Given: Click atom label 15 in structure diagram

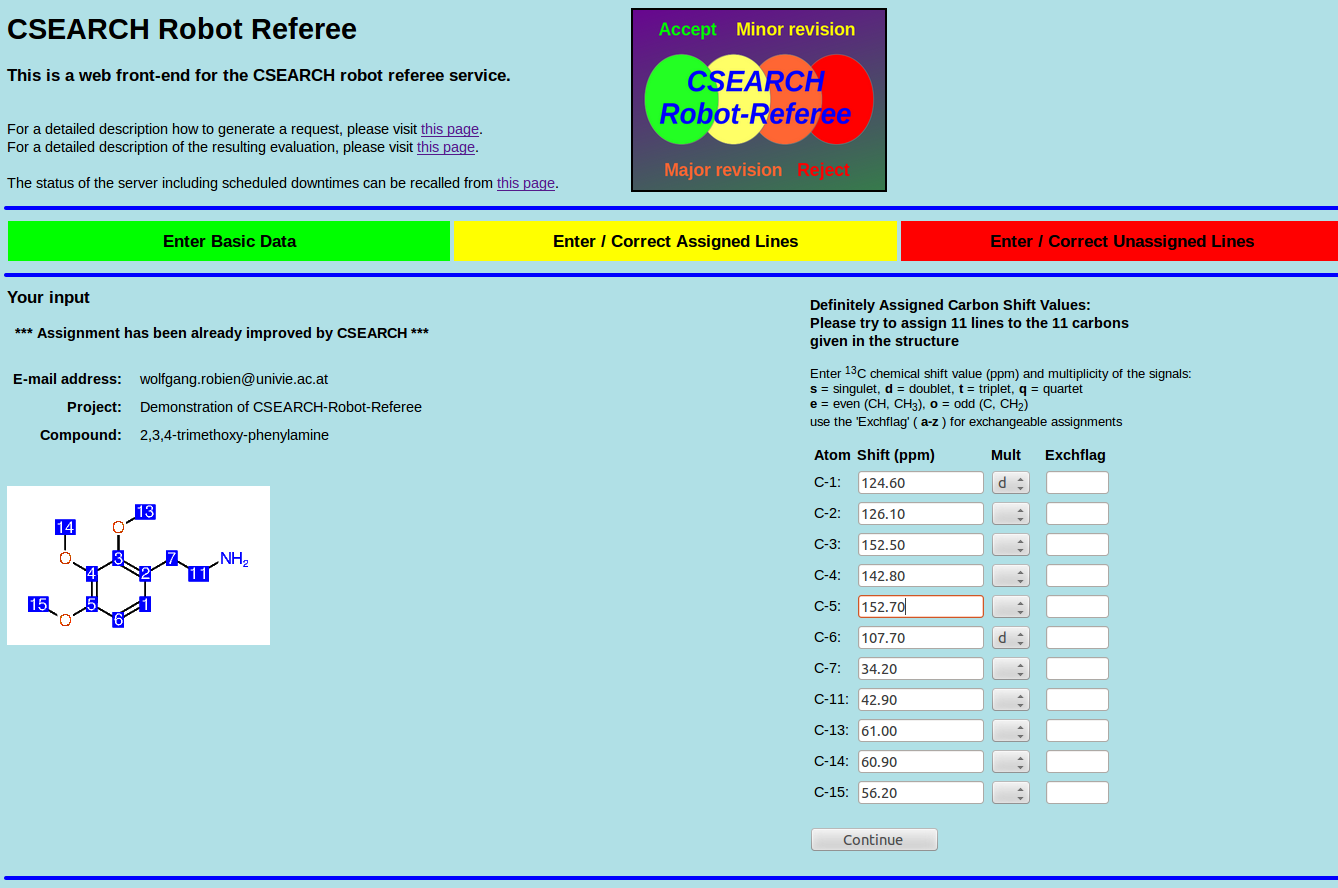Looking at the screenshot, I should point(38,604).
